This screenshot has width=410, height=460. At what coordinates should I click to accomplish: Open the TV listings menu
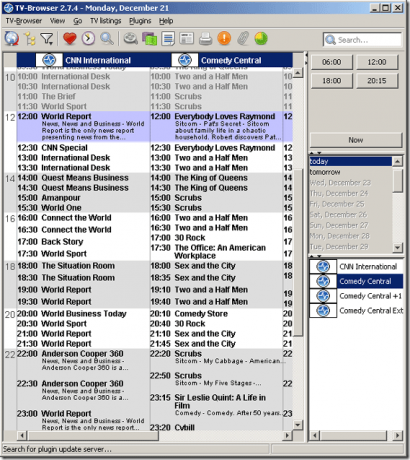click(105, 21)
